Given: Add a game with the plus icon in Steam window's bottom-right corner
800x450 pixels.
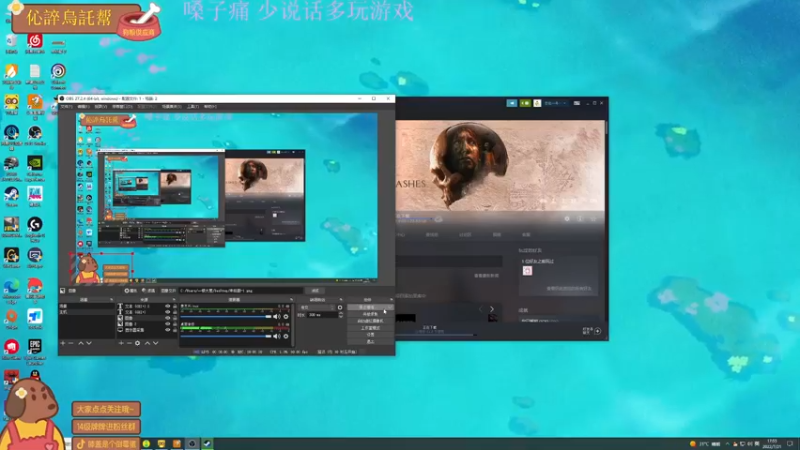Looking at the screenshot, I should (597, 331).
